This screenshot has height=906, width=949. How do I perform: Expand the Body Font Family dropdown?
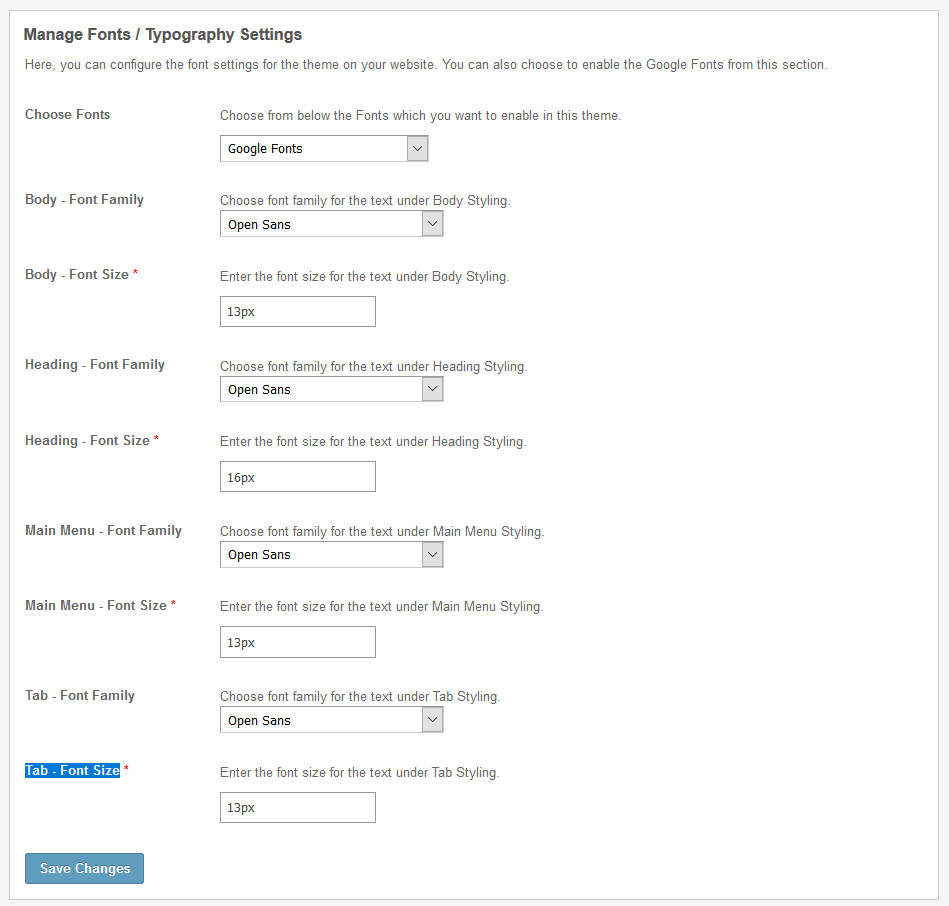331,224
